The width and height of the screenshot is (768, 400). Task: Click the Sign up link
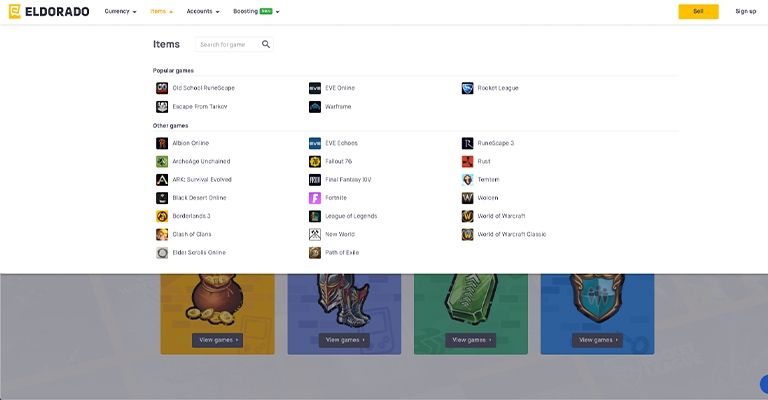[x=745, y=11]
